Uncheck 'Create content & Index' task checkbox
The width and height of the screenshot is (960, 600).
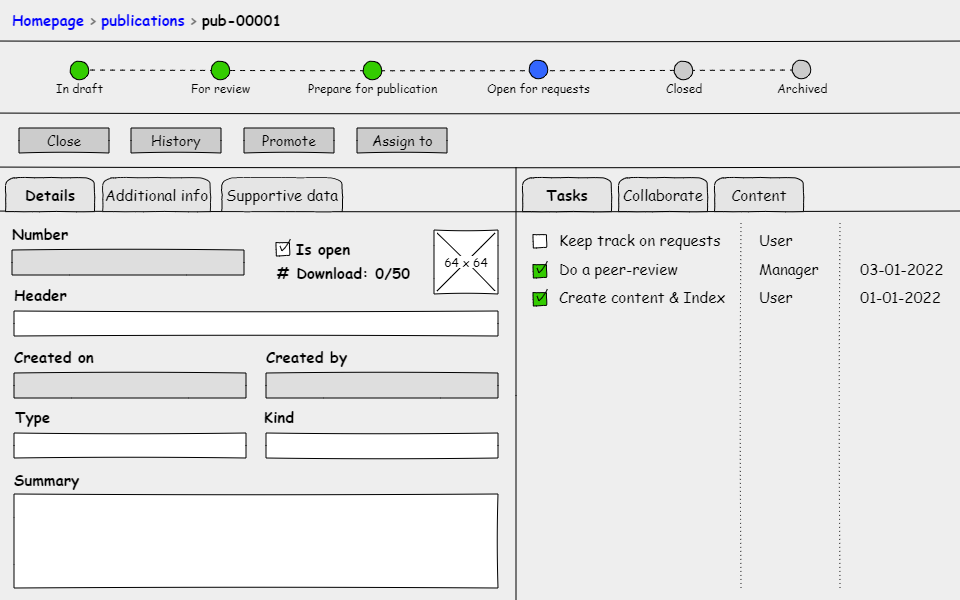click(540, 298)
